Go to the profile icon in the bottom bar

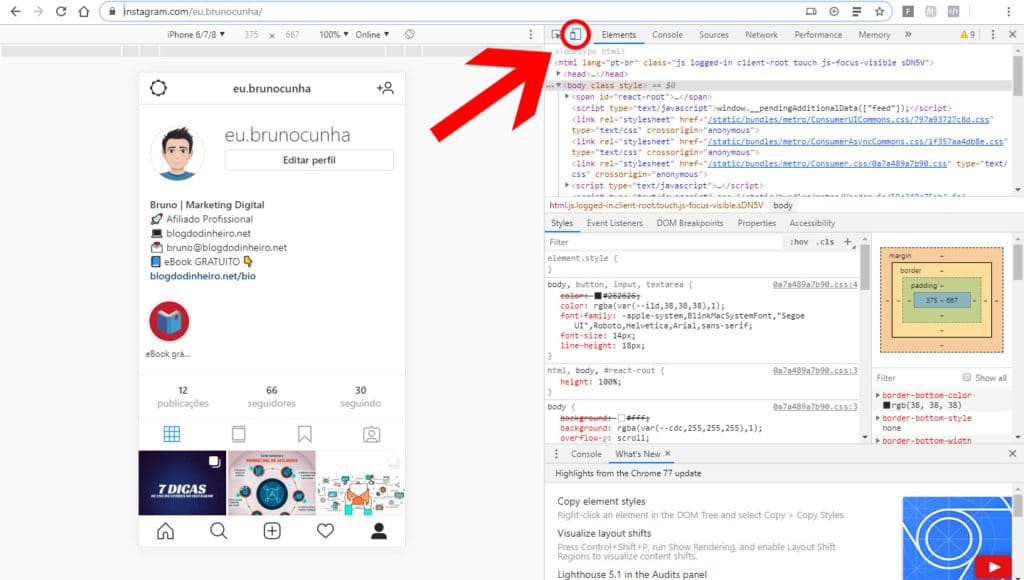(x=379, y=531)
